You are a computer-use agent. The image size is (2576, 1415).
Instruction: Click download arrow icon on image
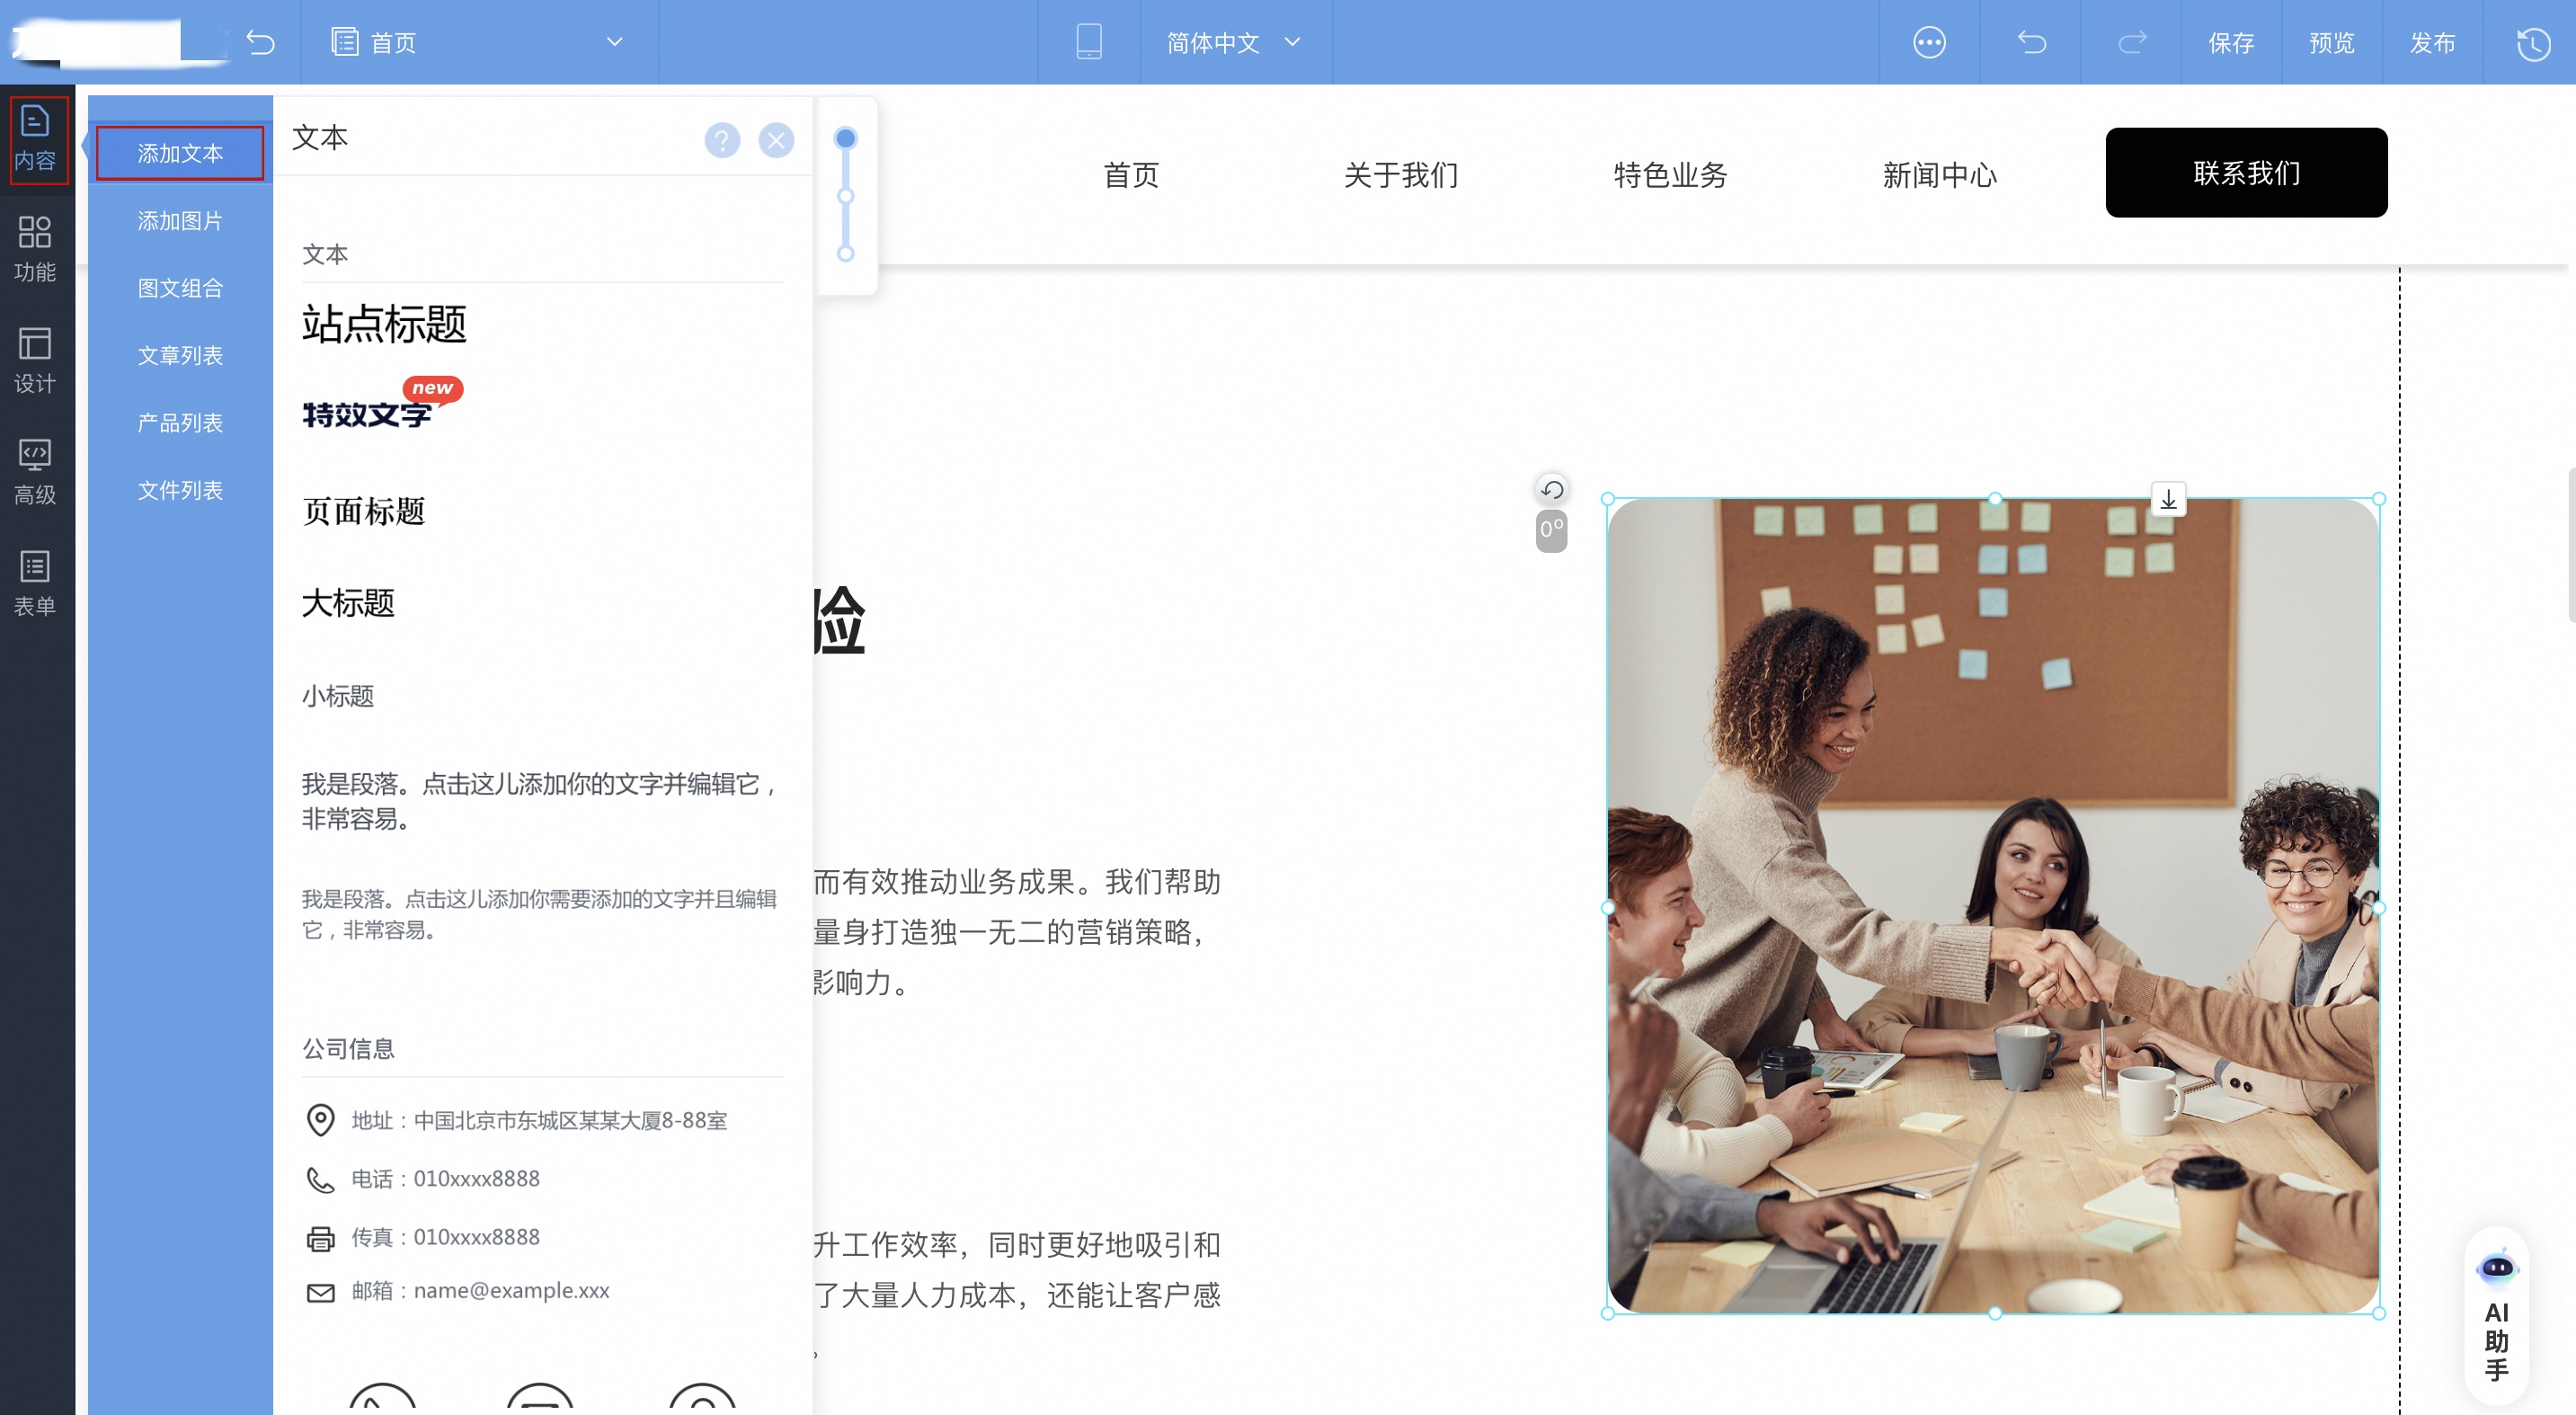point(2168,499)
